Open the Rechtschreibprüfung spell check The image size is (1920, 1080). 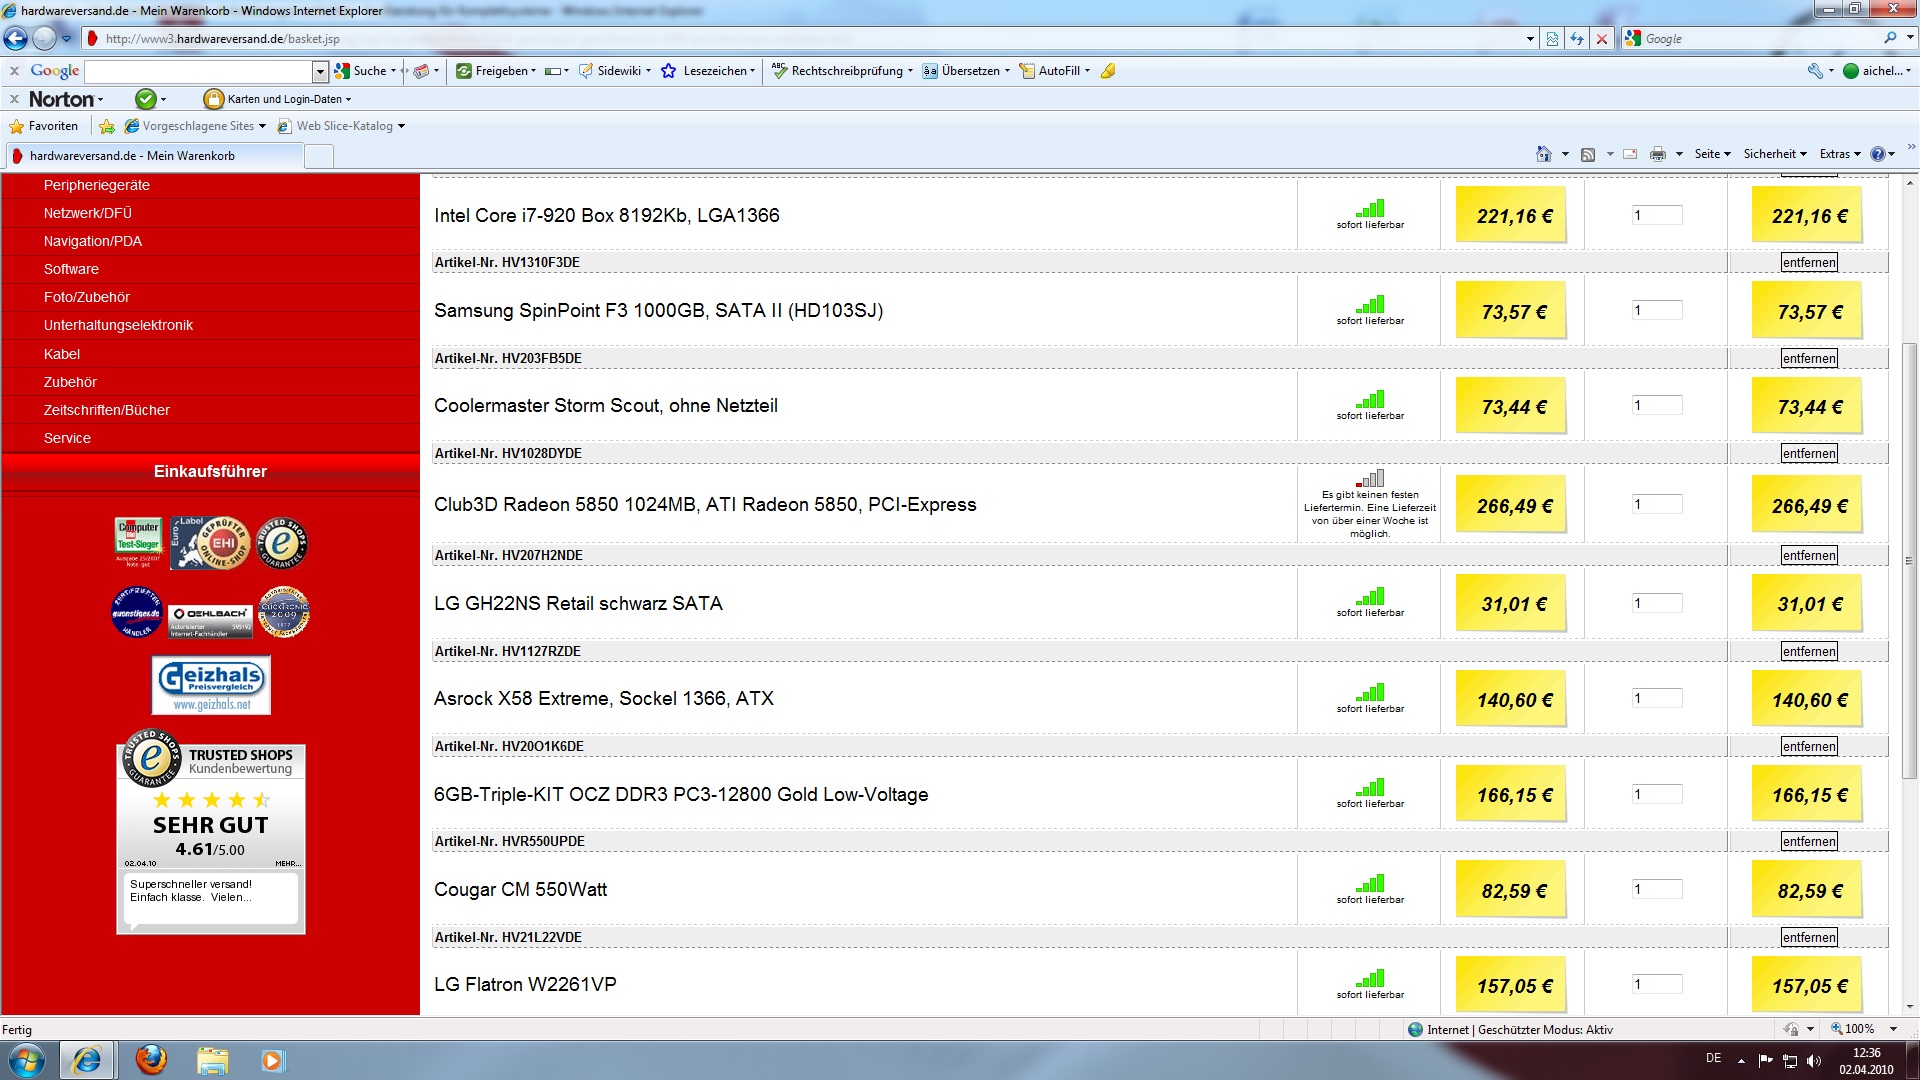[840, 71]
